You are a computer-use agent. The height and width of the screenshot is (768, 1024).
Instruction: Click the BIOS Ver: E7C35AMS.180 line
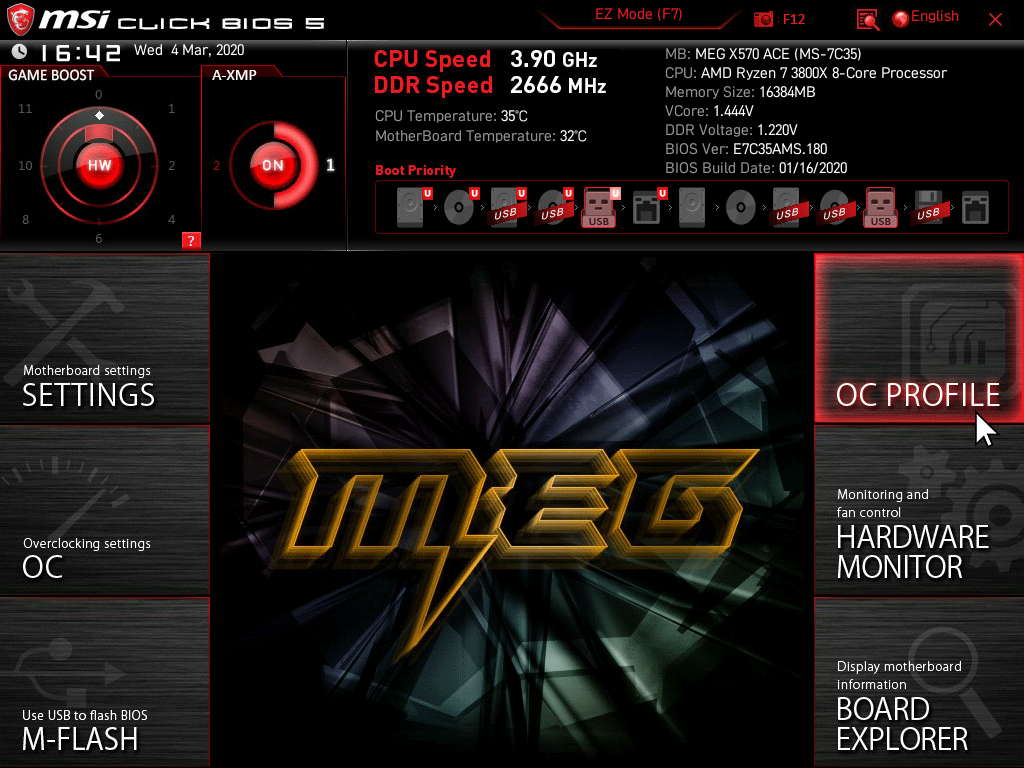tap(746, 149)
